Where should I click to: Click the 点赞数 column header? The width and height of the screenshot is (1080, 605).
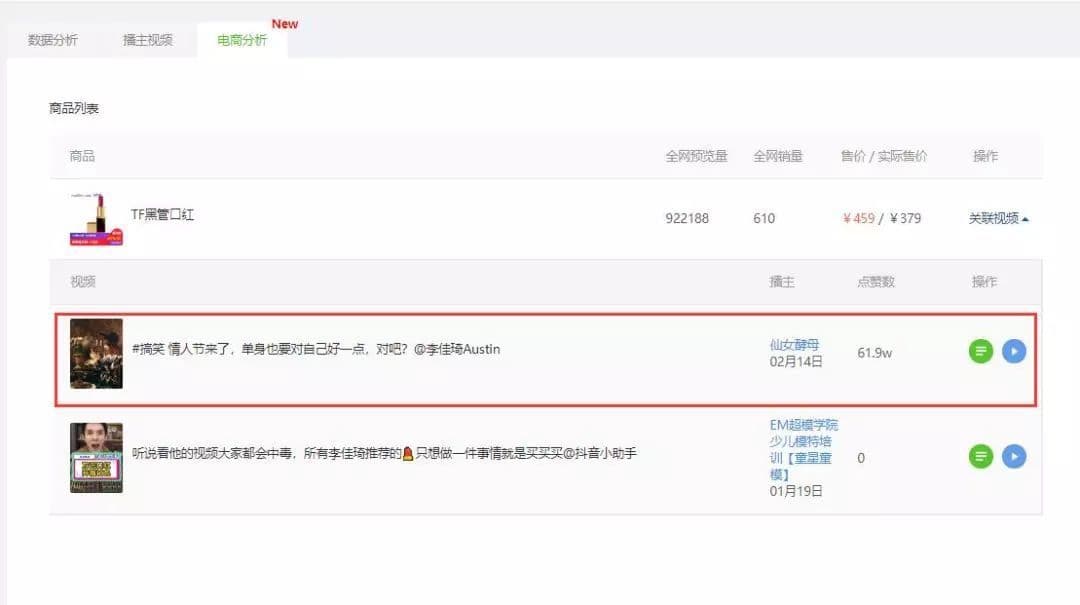(875, 282)
